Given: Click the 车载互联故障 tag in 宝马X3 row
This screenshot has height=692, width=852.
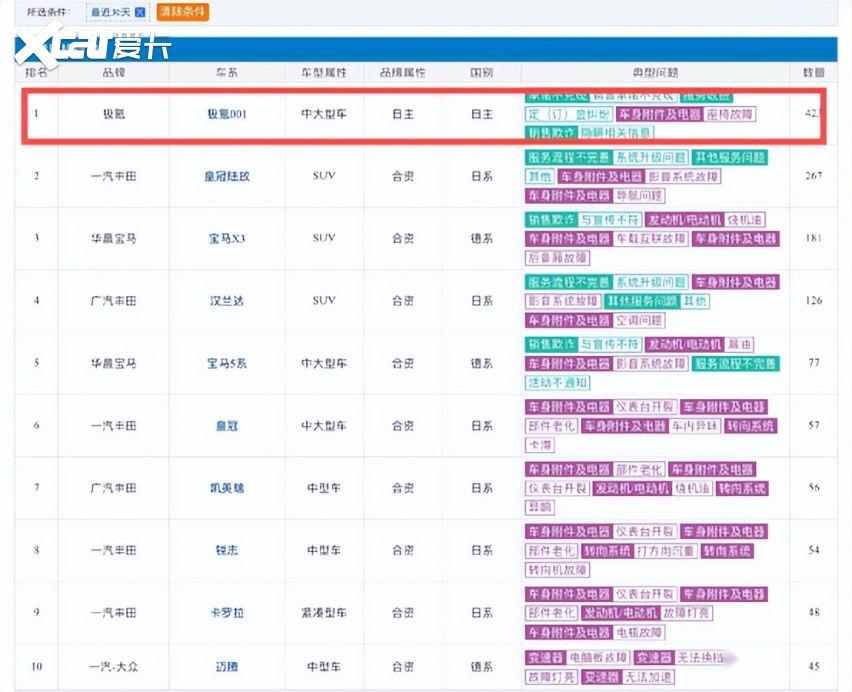Looking at the screenshot, I should [x=651, y=238].
